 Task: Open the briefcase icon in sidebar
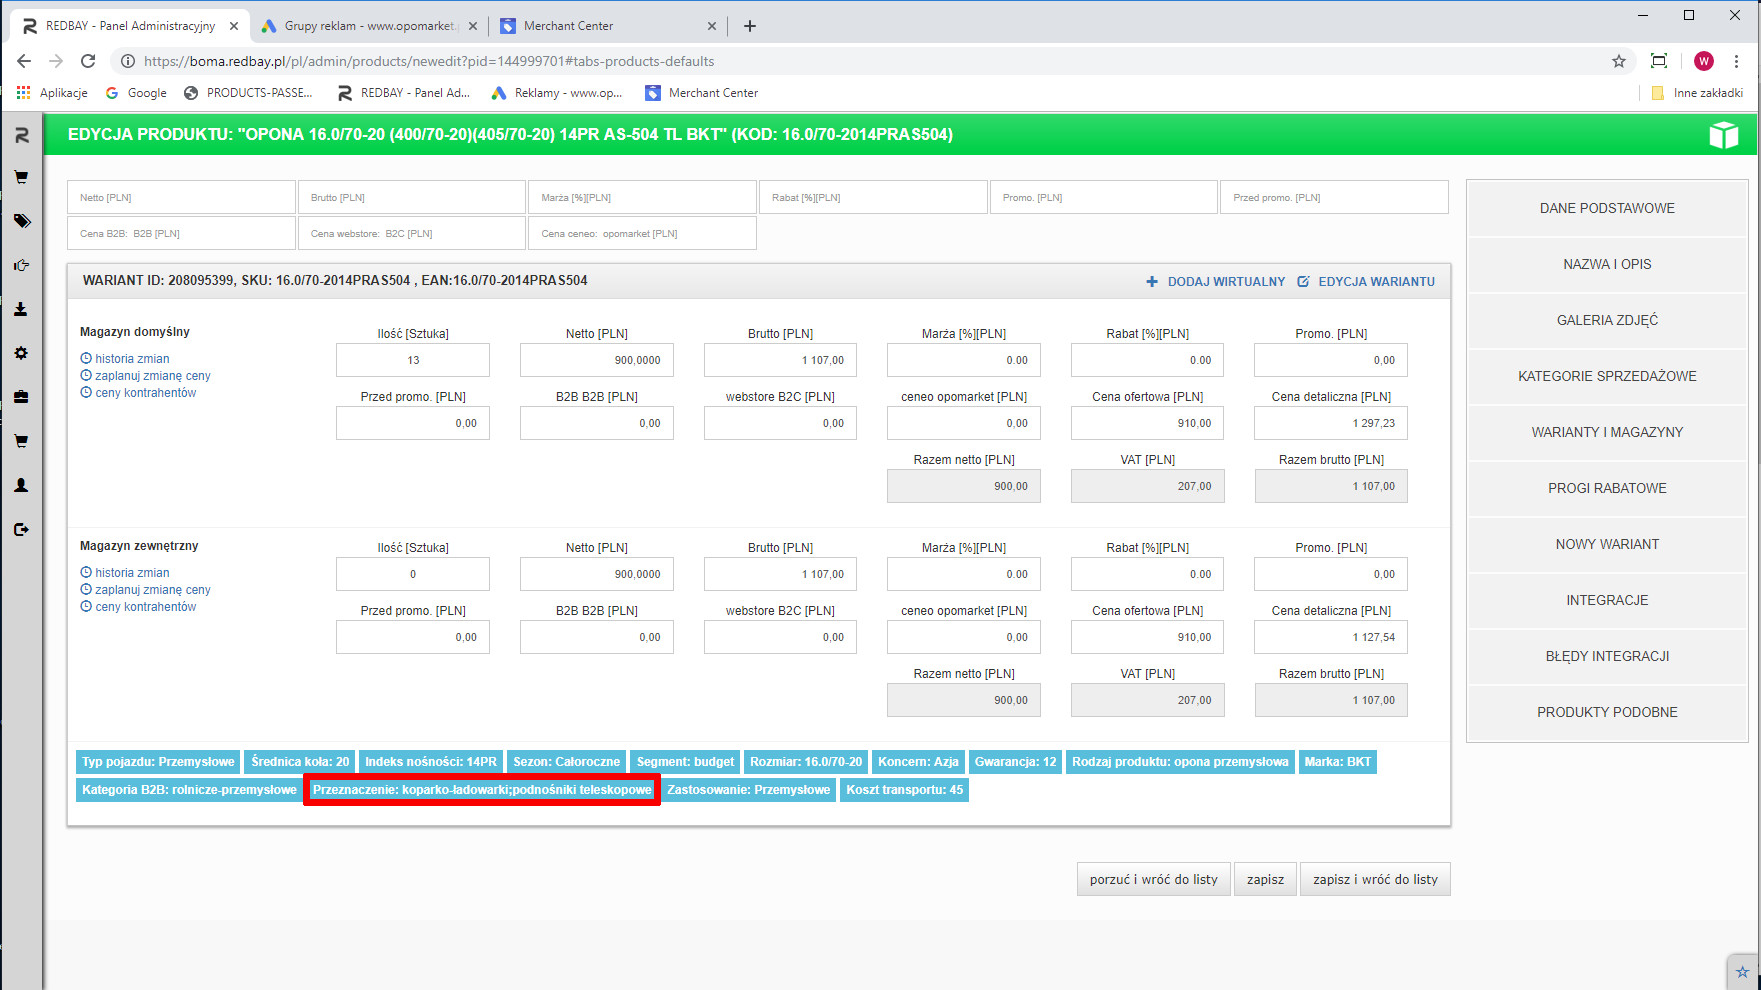21,397
